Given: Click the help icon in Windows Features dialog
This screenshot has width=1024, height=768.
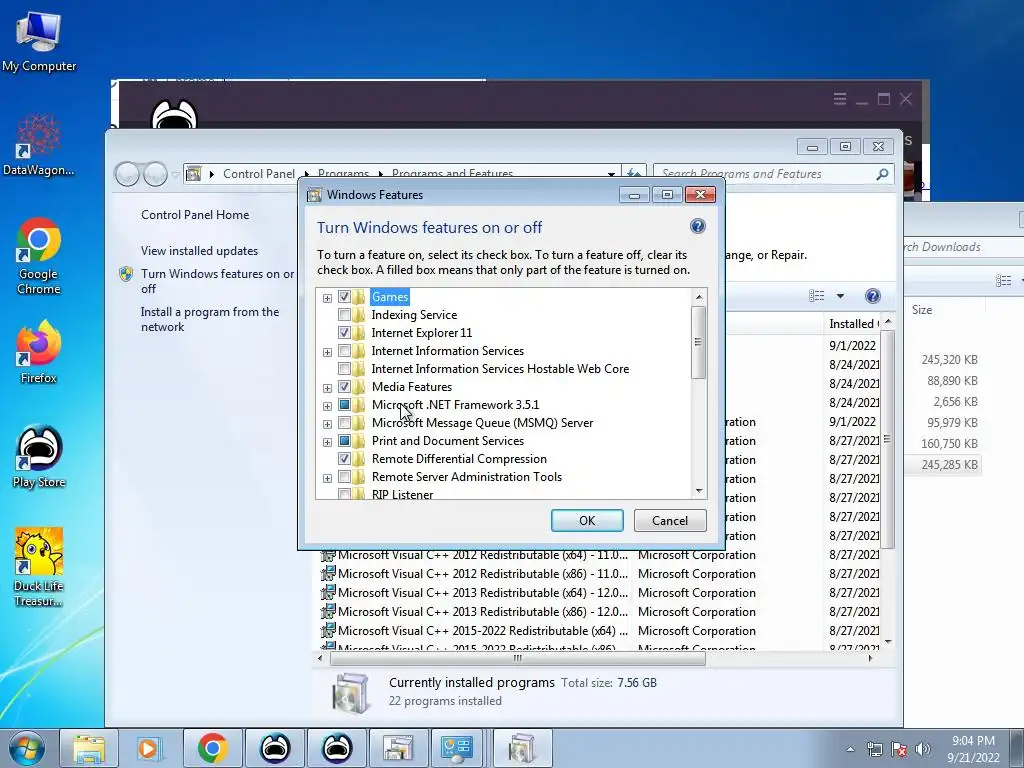Looking at the screenshot, I should [x=697, y=226].
